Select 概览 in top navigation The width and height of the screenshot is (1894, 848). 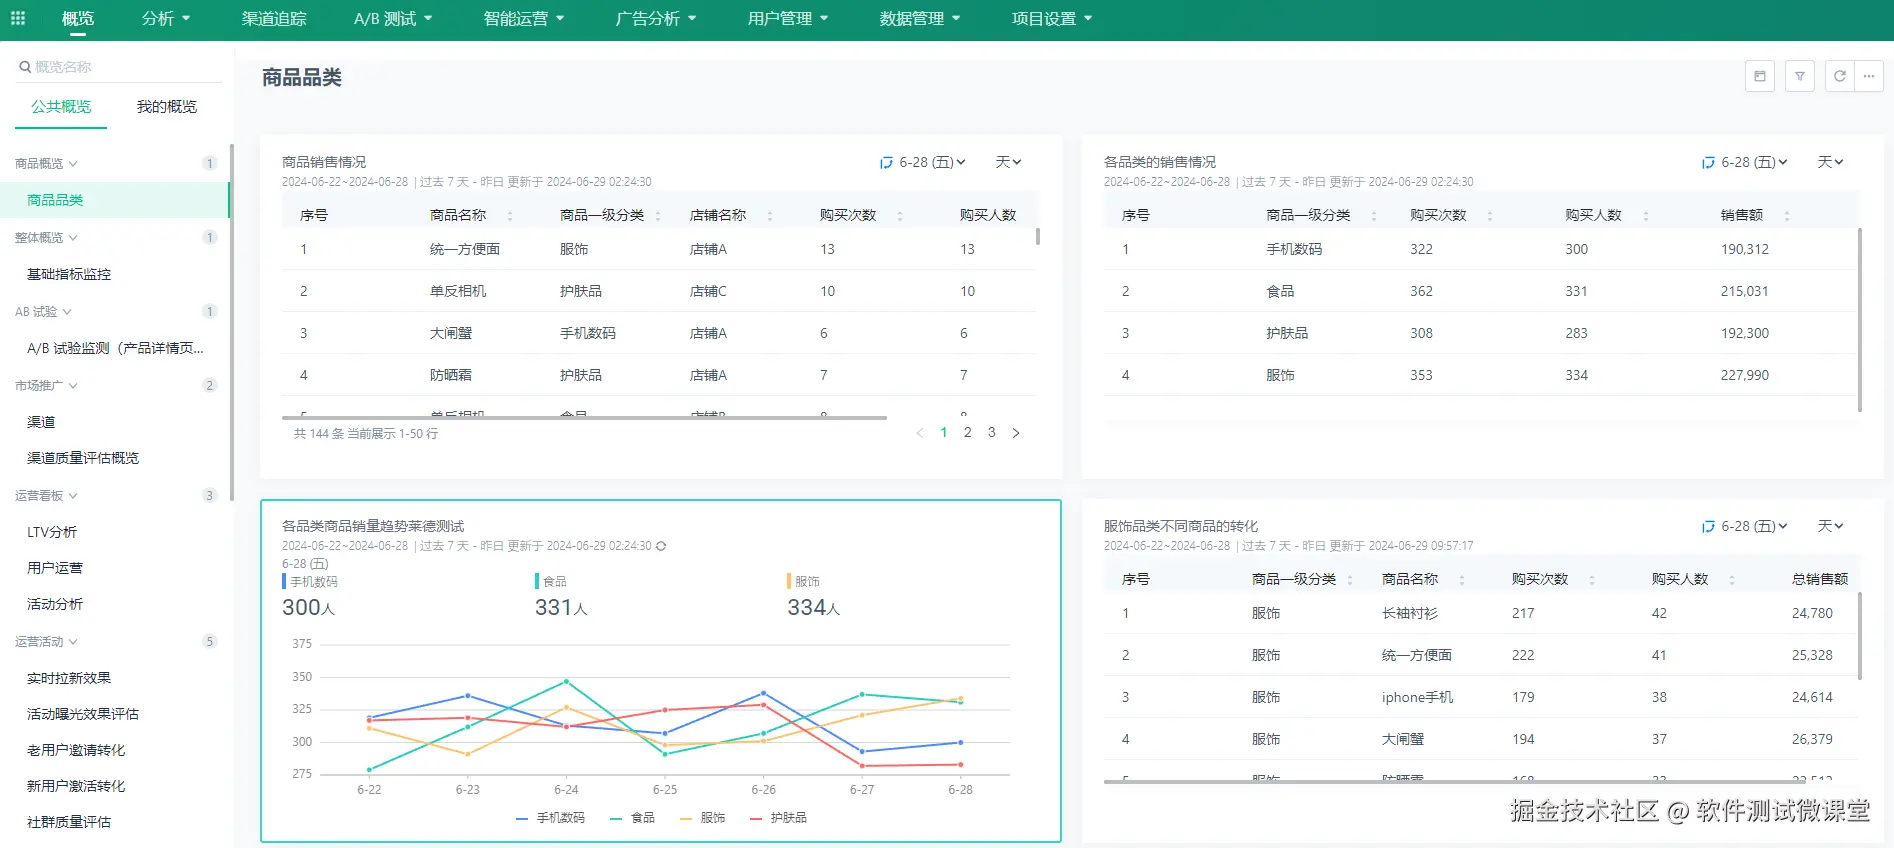point(78,18)
